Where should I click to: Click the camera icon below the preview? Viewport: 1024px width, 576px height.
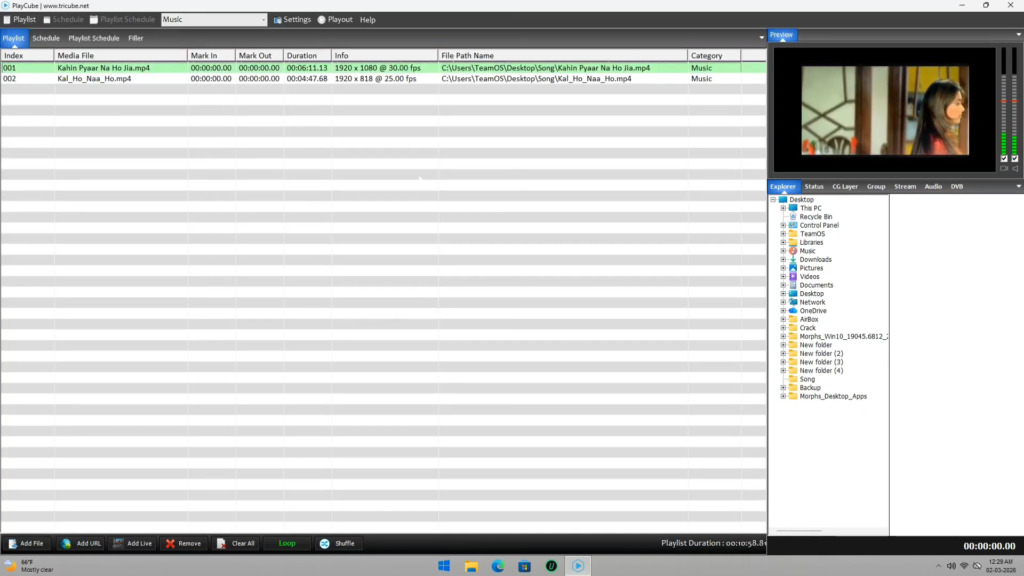(x=1004, y=169)
